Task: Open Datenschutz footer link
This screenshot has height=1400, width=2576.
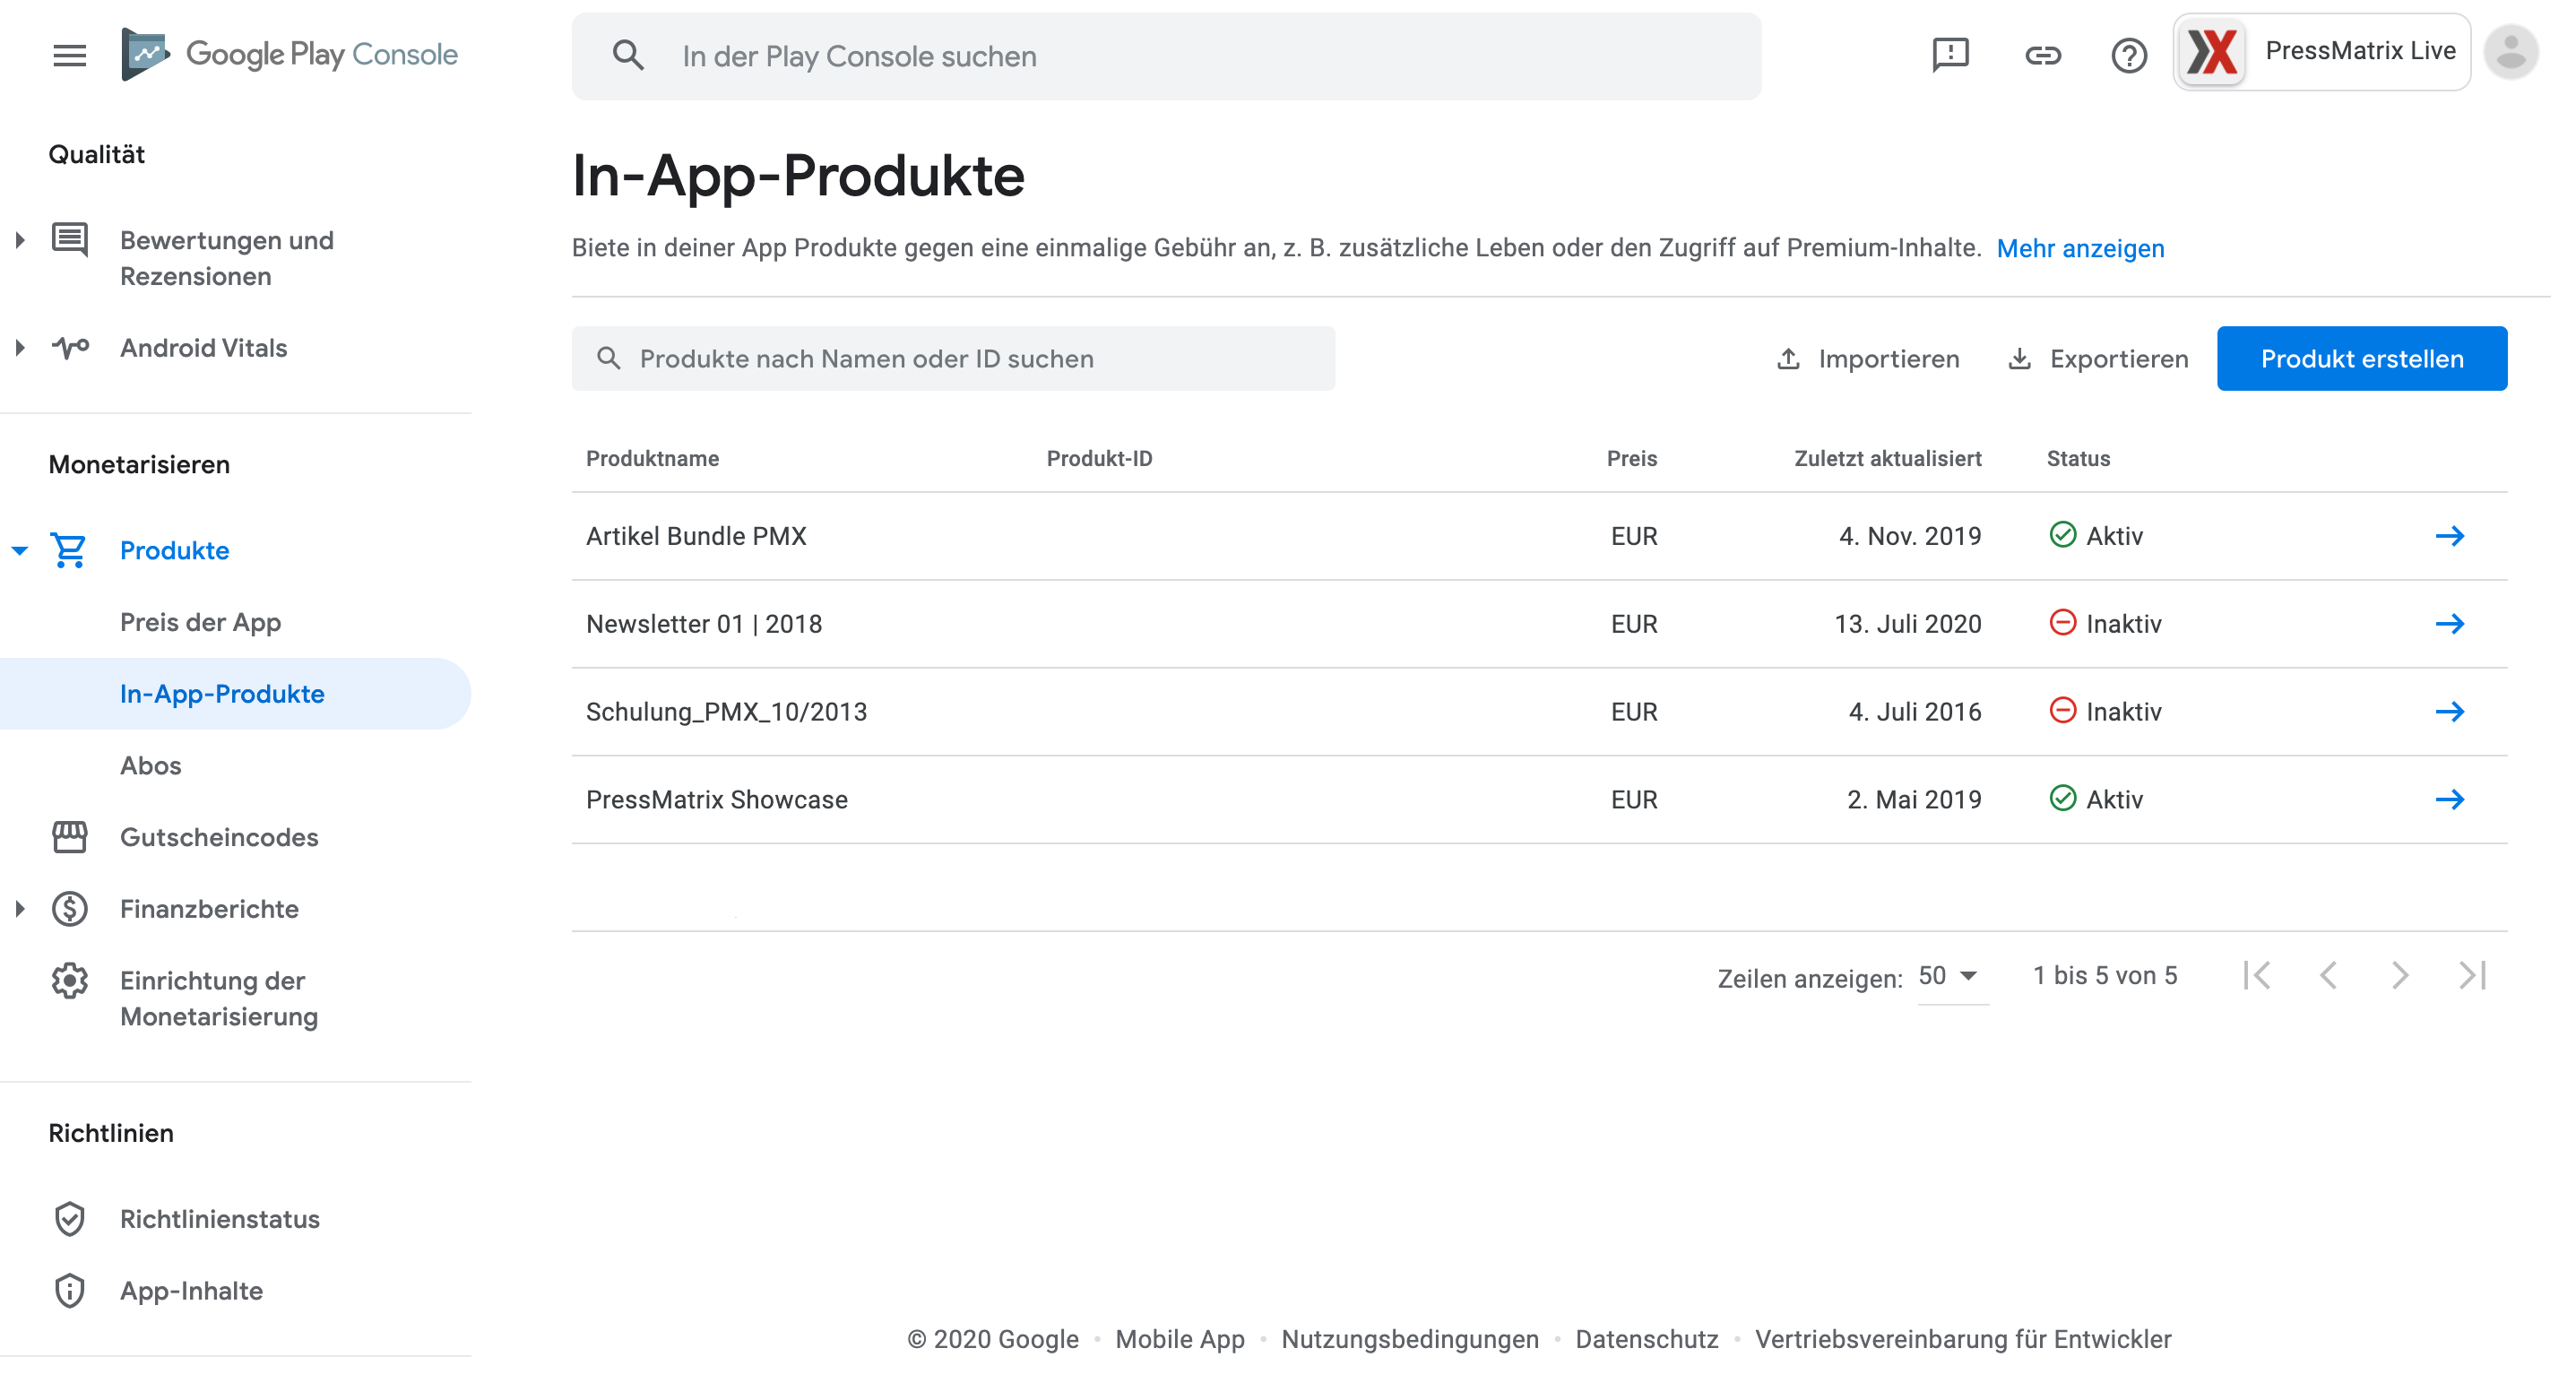Action: point(1646,1340)
